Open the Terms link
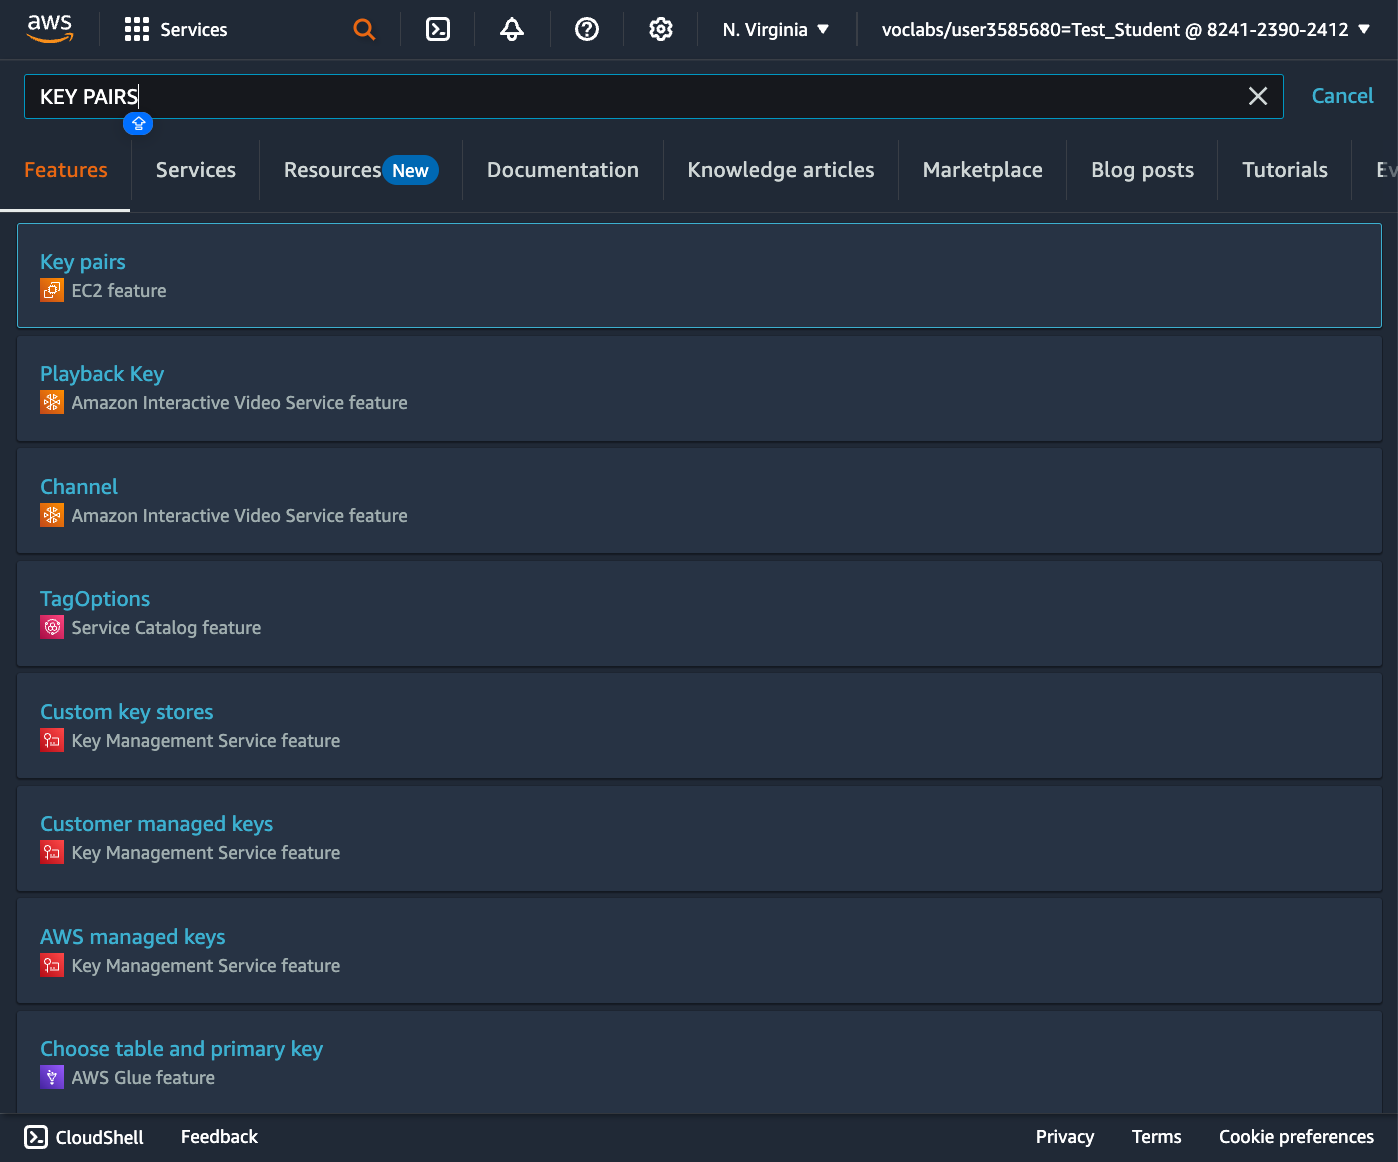Viewport: 1398px width, 1162px height. (1157, 1137)
